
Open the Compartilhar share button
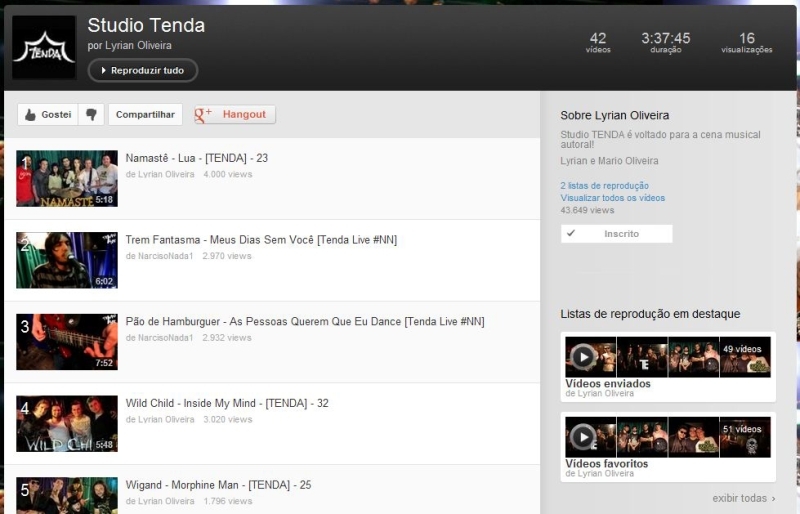pyautogui.click(x=145, y=114)
